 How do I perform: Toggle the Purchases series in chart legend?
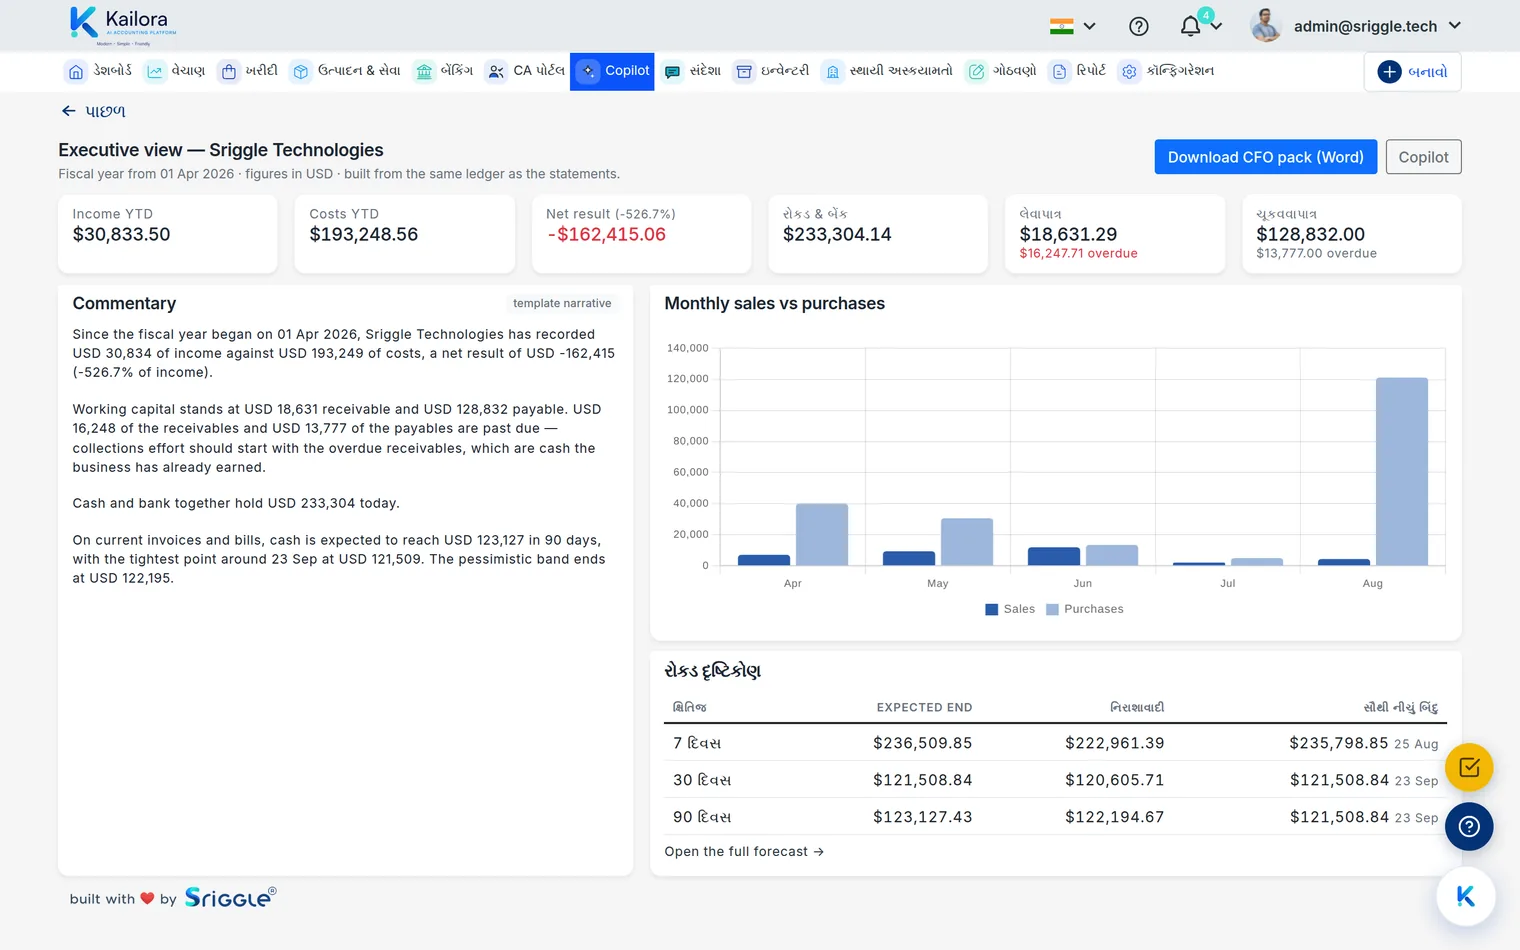point(1084,609)
